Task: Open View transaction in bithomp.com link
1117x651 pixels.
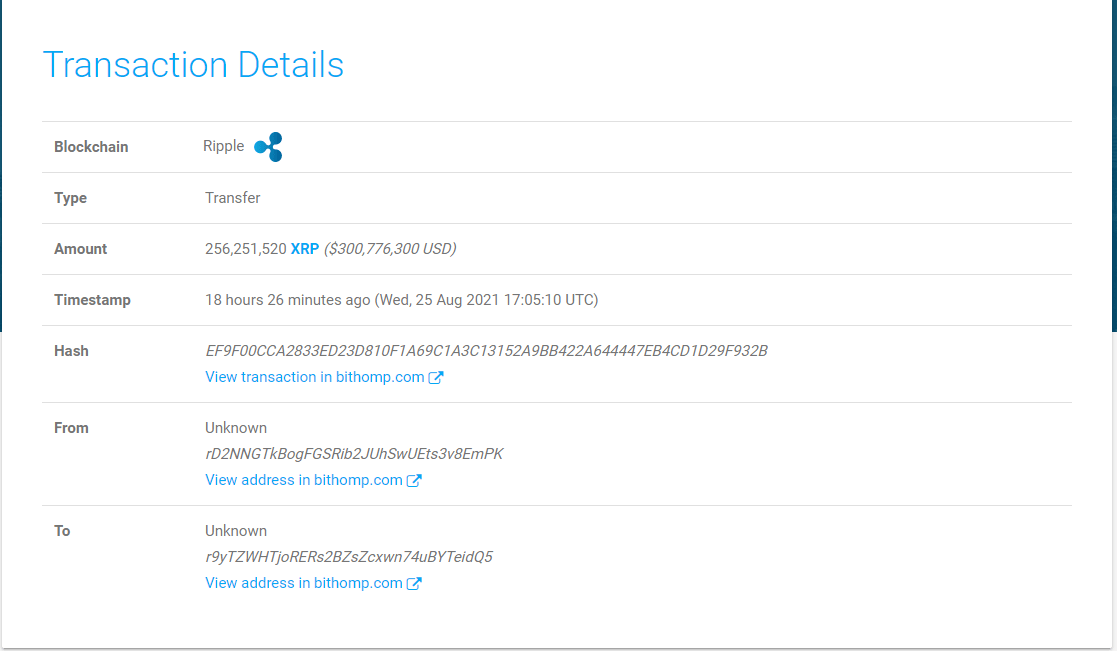Action: [315, 377]
